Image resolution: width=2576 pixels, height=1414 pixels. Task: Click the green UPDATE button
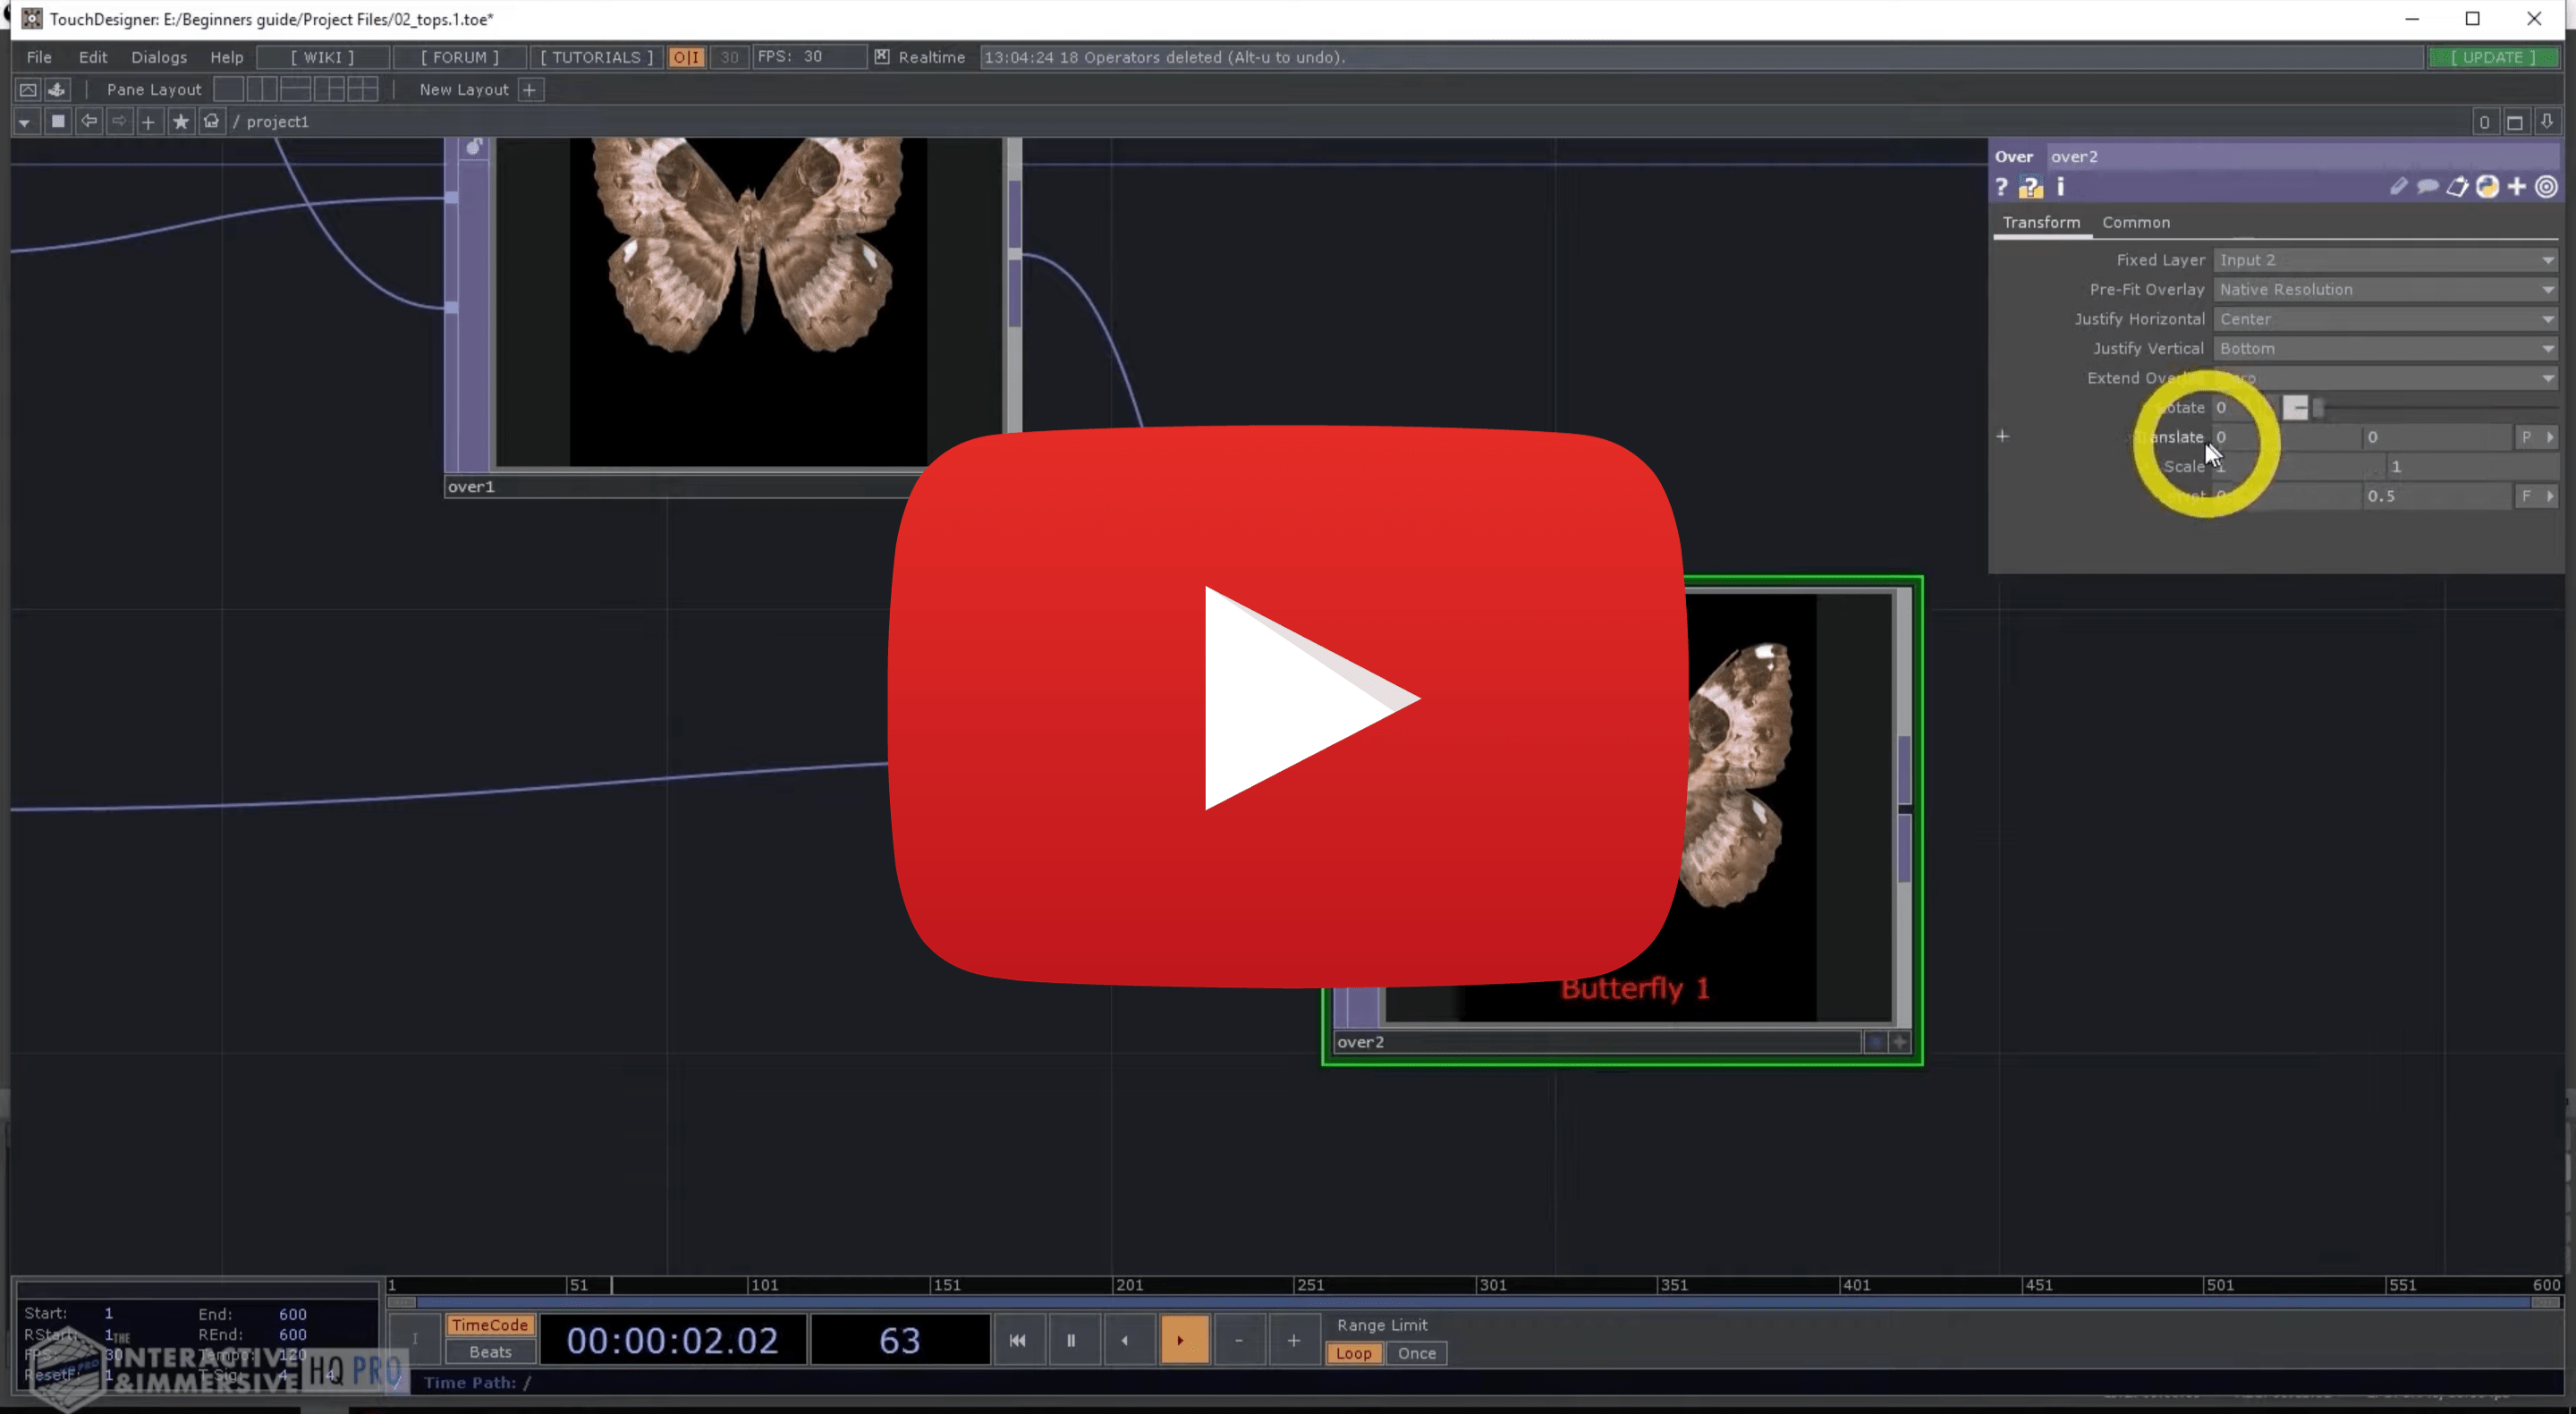tap(2492, 57)
